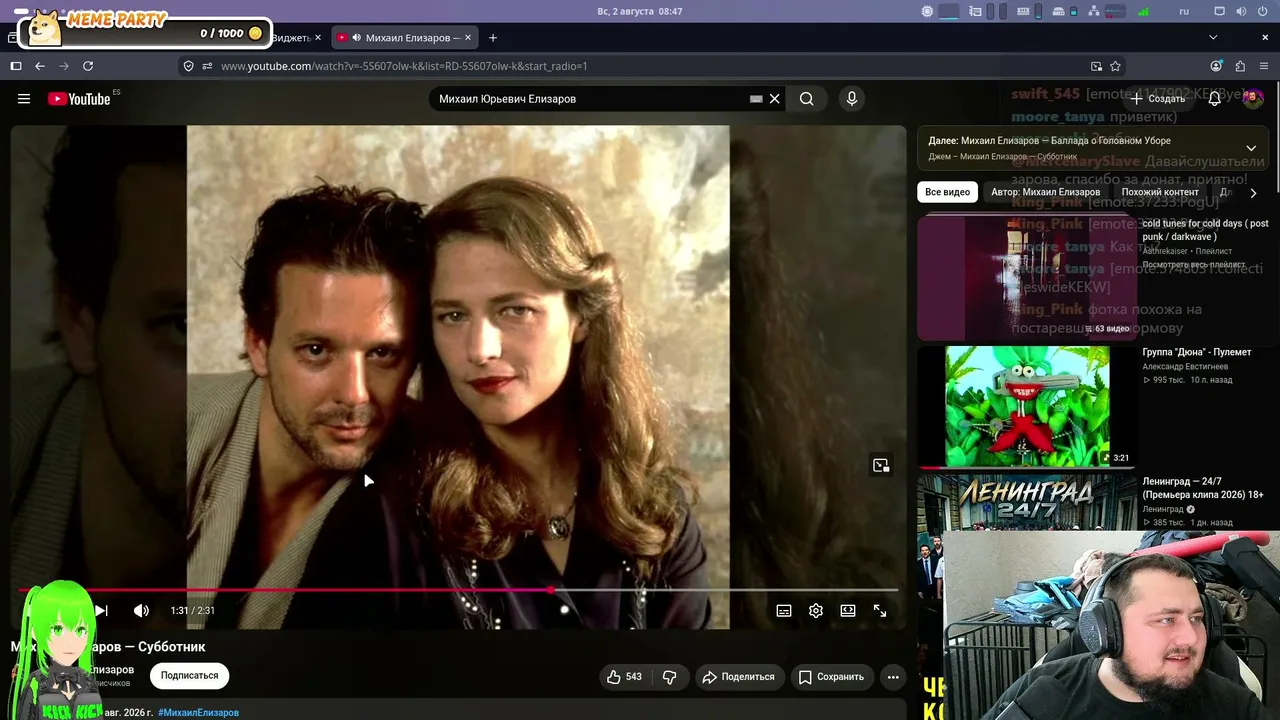Select the Автор: Михаил Елизаров chip
Image resolution: width=1280 pixels, height=720 pixels.
coord(1045,192)
